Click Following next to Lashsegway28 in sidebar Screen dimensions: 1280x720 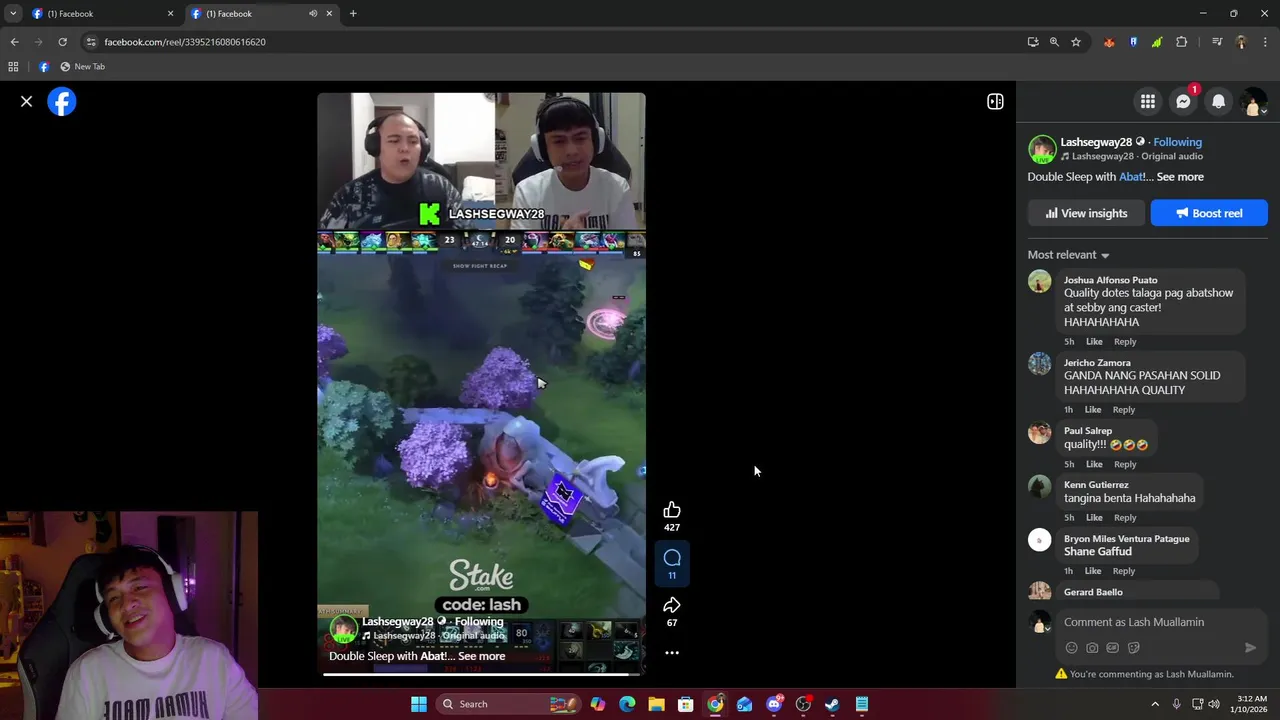[x=1177, y=142]
